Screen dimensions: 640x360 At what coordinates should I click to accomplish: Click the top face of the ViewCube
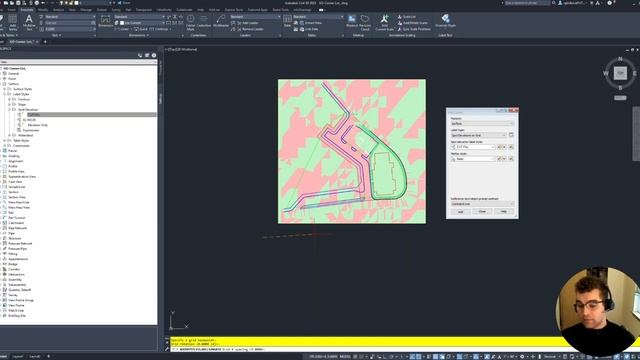click(620, 73)
